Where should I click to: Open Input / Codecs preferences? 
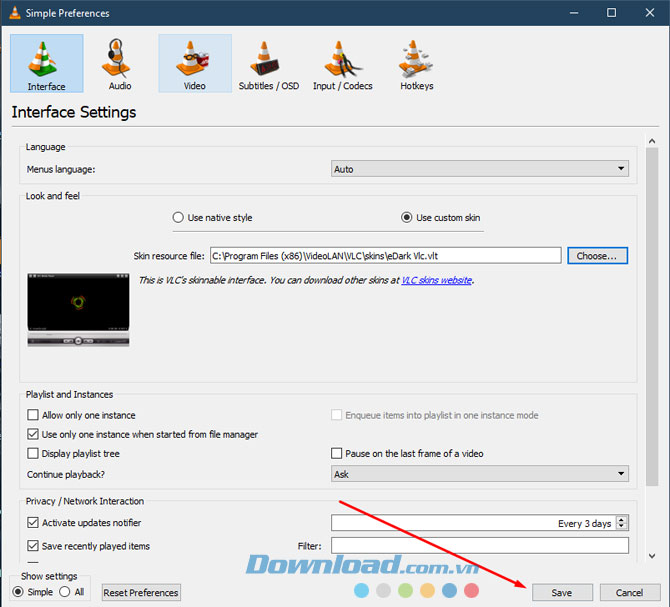(x=343, y=64)
